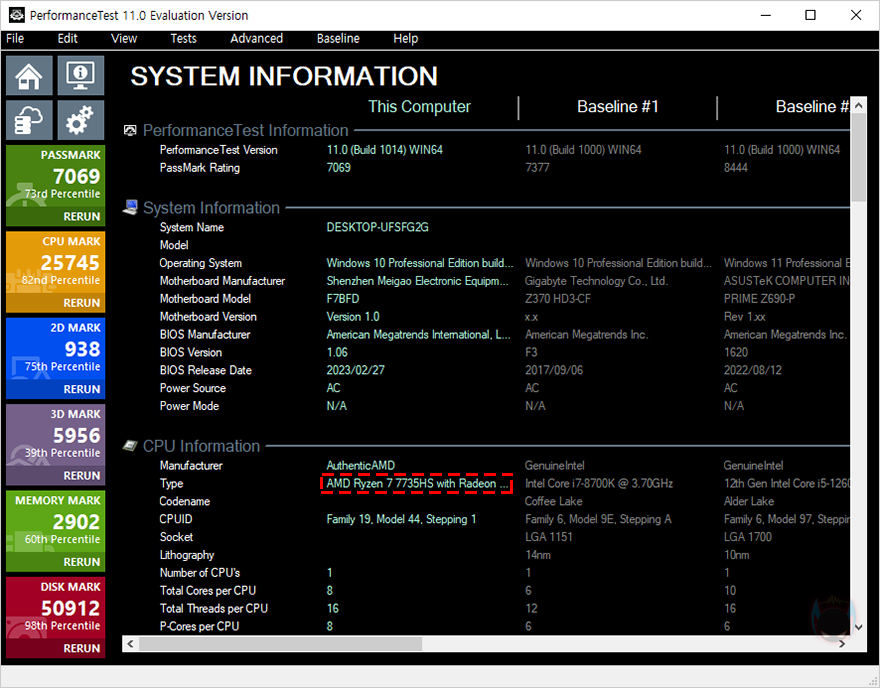Click the horizontal scrollbar left arrow
The width and height of the screenshot is (880, 688).
[130, 644]
